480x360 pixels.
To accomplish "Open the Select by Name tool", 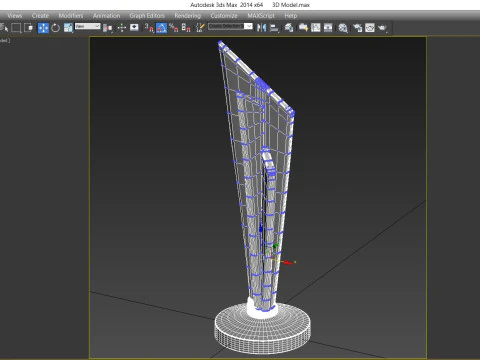I will pyautogui.click(x=4, y=28).
